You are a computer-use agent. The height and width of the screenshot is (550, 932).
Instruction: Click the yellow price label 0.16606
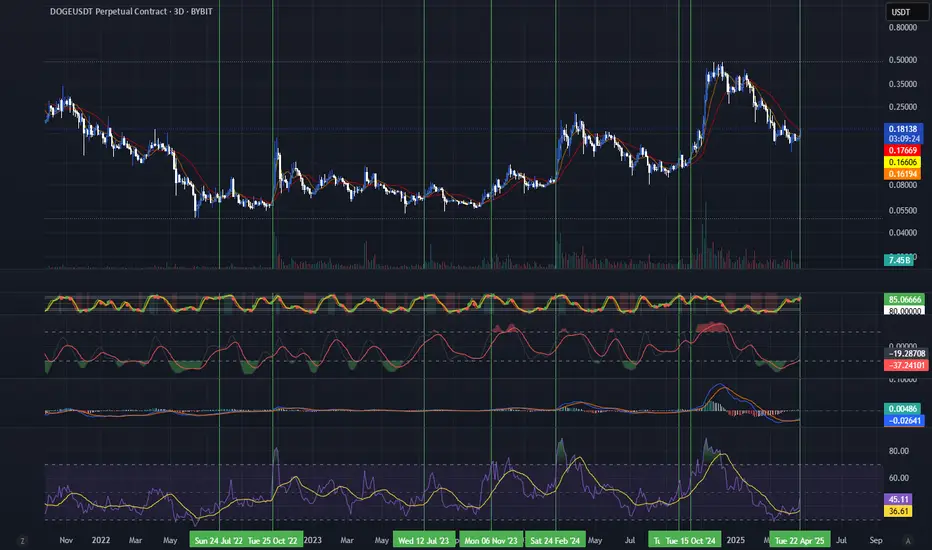[x=903, y=162]
